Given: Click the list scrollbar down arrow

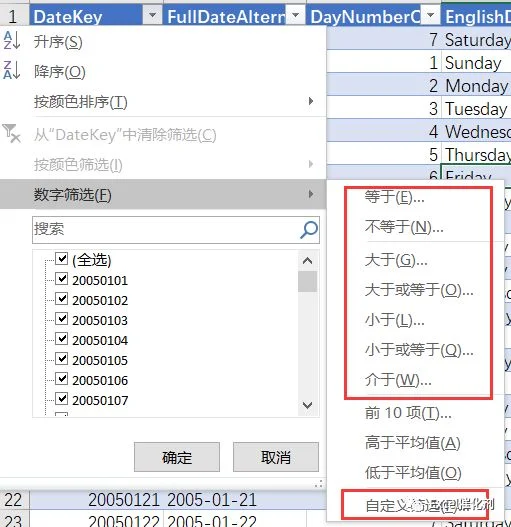Looking at the screenshot, I should click(x=307, y=405).
